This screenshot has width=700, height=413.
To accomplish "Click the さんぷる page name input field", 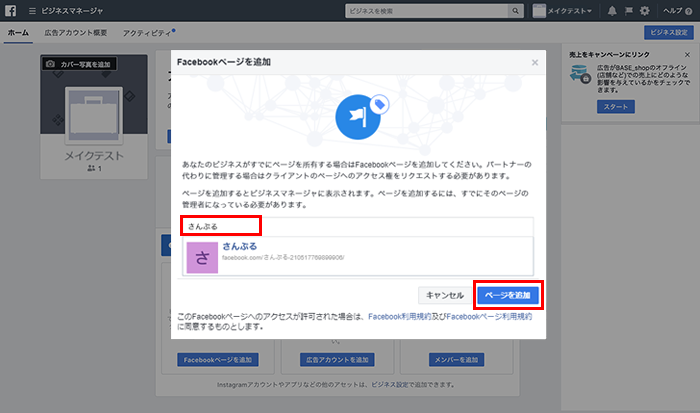I will click(357, 226).
